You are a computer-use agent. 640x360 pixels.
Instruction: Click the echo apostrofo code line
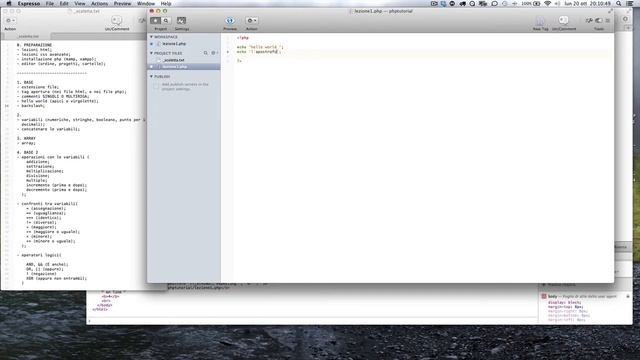click(x=259, y=52)
